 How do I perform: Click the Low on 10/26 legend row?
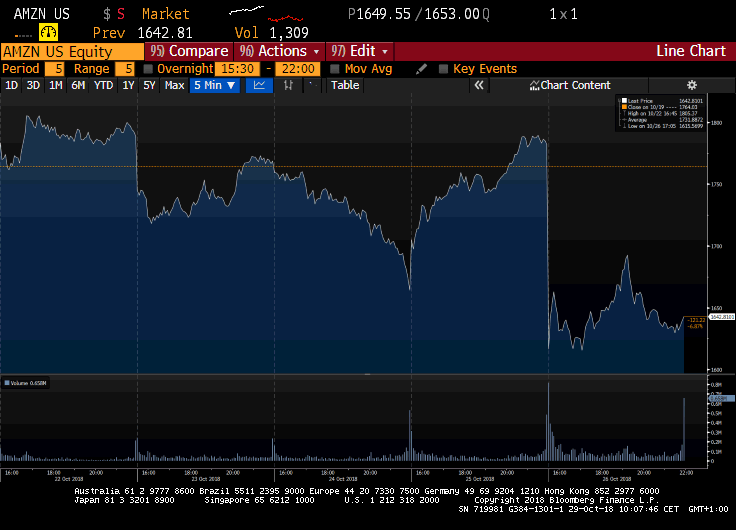click(662, 126)
